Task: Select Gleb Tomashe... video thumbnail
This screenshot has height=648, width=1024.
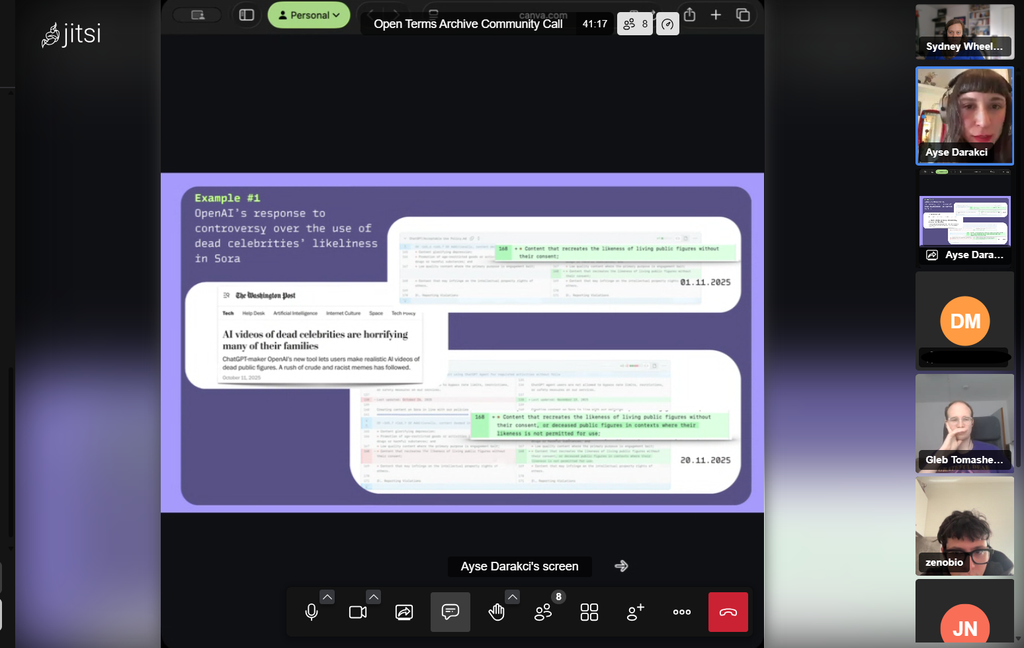Action: (965, 423)
